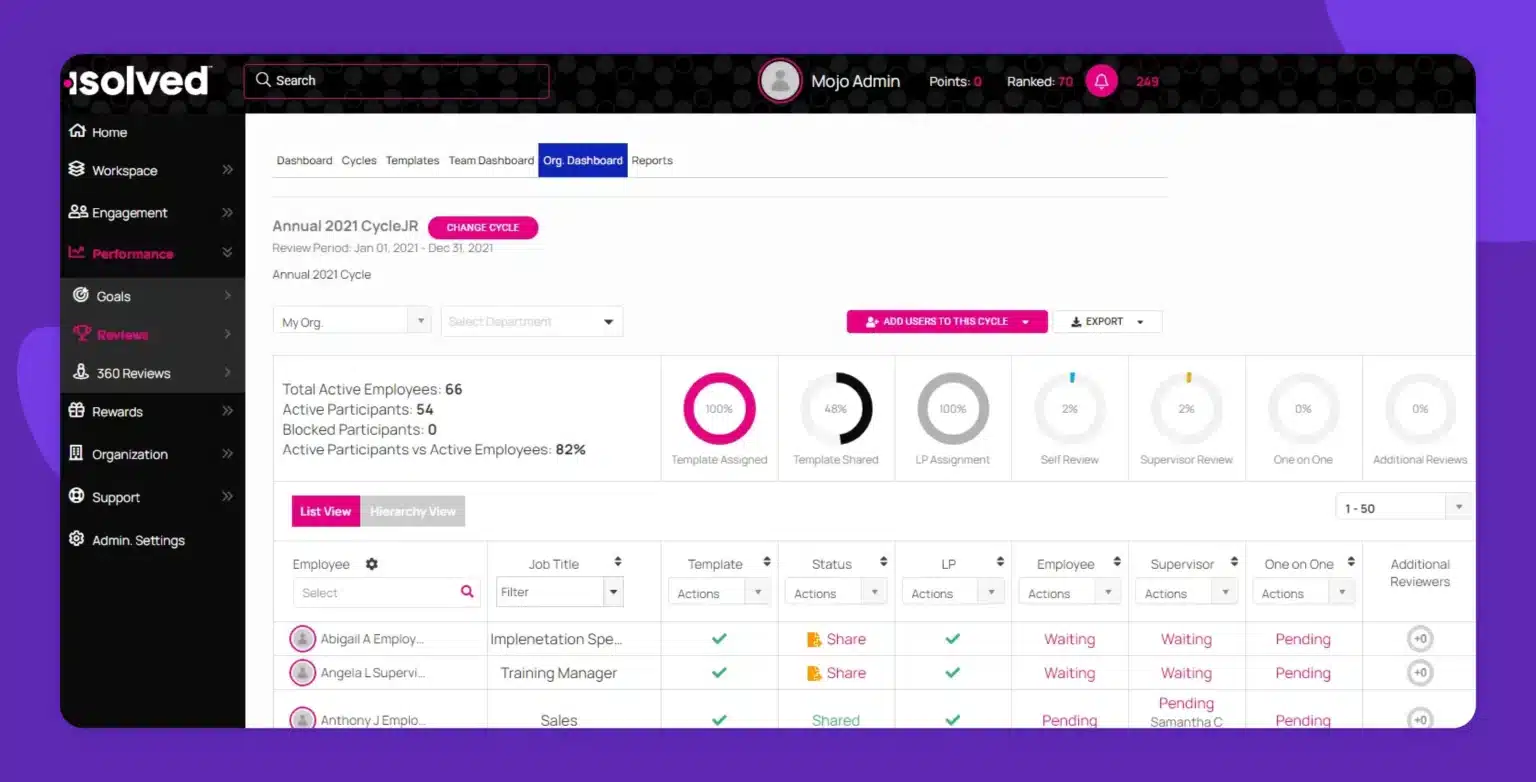Click the Template Assigned 100% ring
The height and width of the screenshot is (782, 1536).
pos(719,408)
